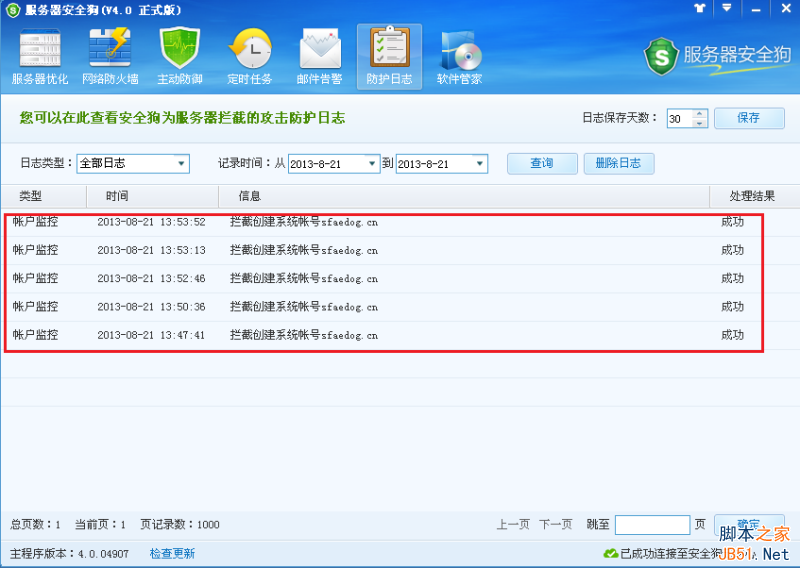
Task: Click the 保存 save button
Action: tap(749, 118)
